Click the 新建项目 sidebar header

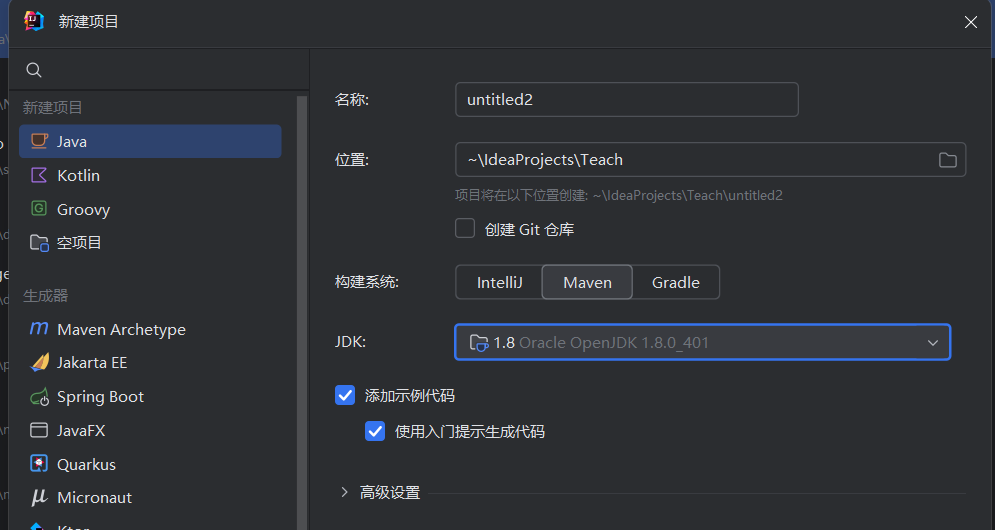(53, 107)
